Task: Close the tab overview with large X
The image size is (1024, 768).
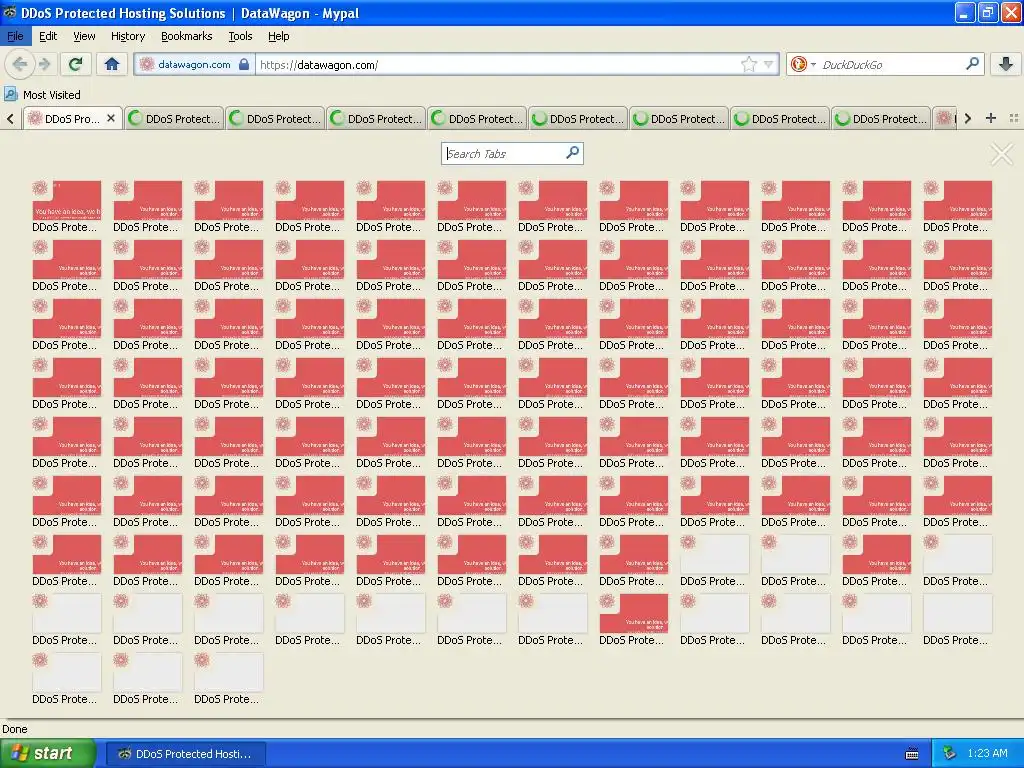Action: (x=1001, y=155)
